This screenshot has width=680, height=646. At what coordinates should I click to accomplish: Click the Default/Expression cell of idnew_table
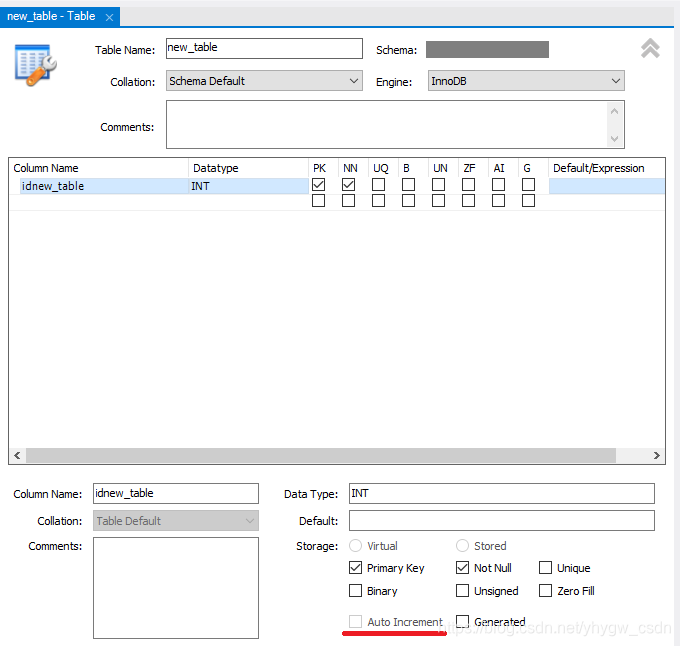point(606,186)
